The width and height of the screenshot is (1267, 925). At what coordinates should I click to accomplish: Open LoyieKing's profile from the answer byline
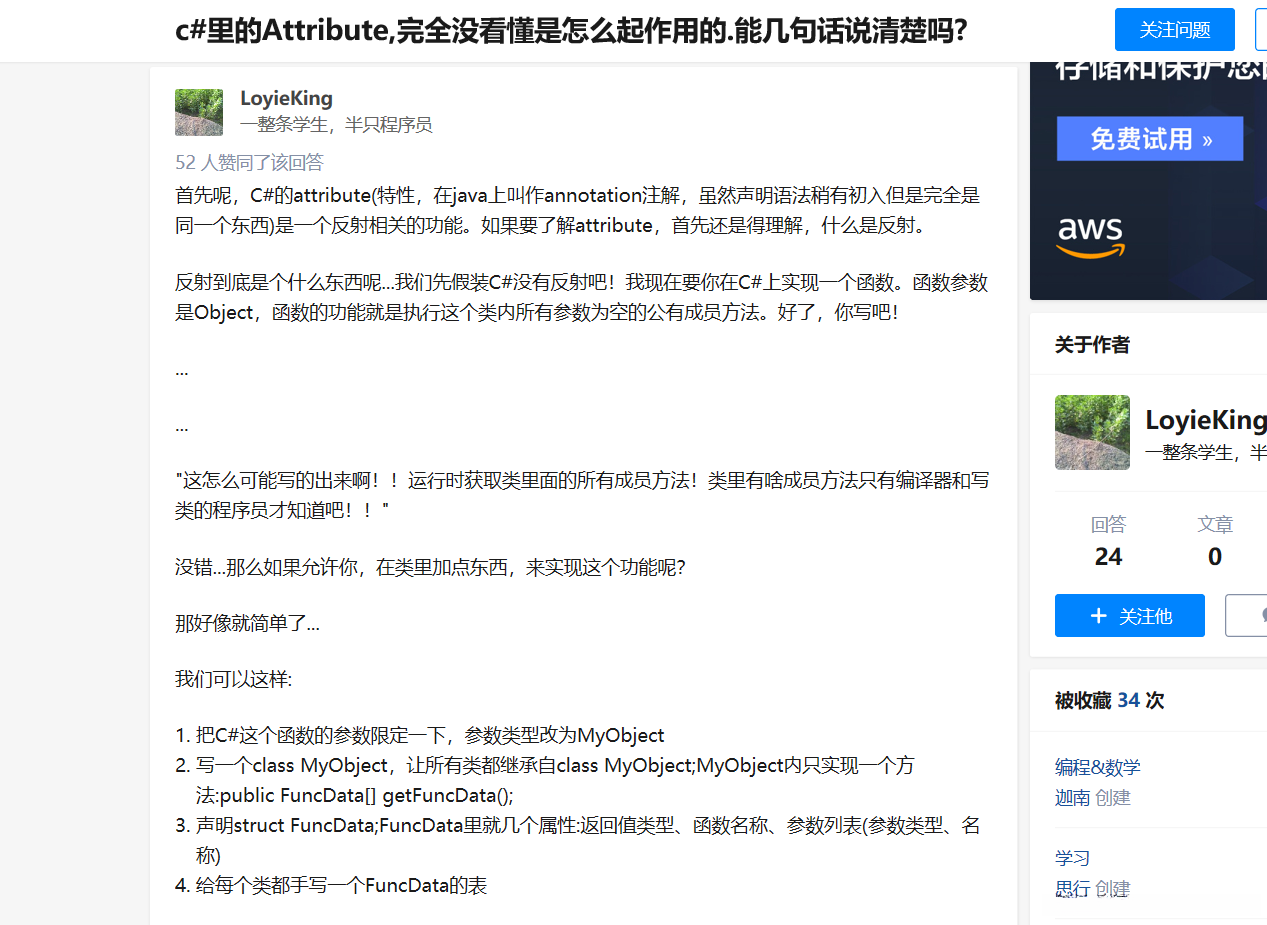(x=286, y=98)
